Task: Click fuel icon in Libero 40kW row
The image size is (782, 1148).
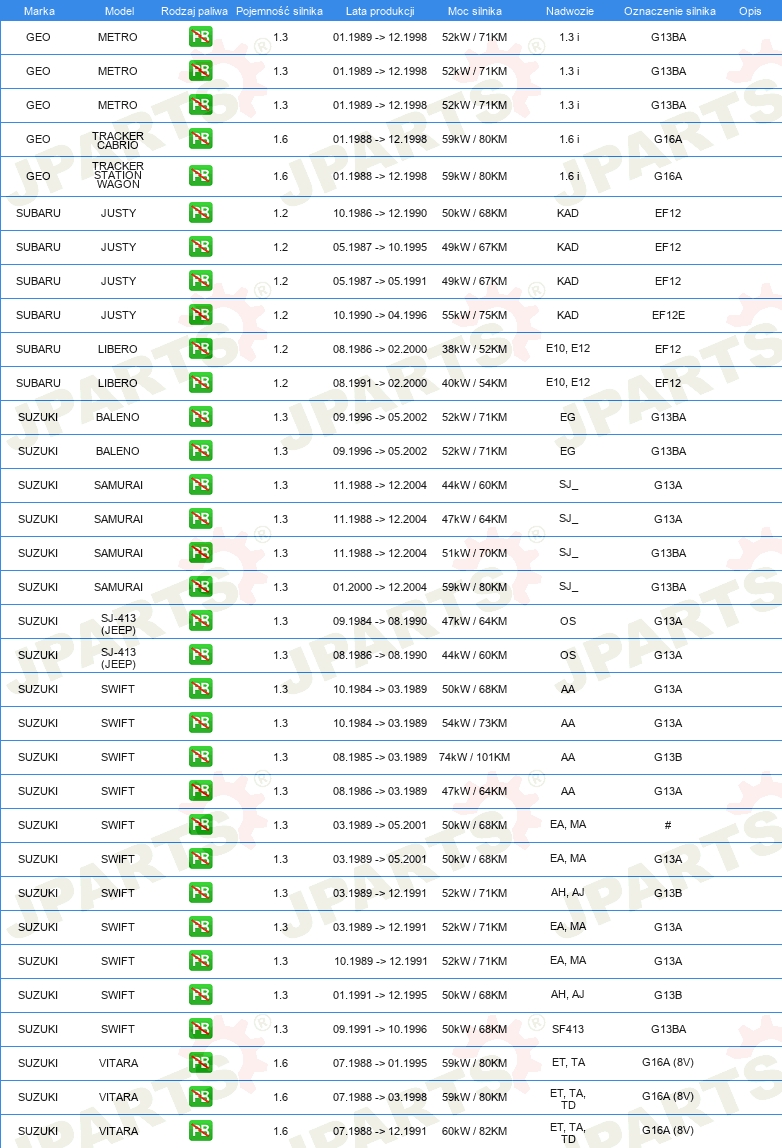Action: pos(201,383)
